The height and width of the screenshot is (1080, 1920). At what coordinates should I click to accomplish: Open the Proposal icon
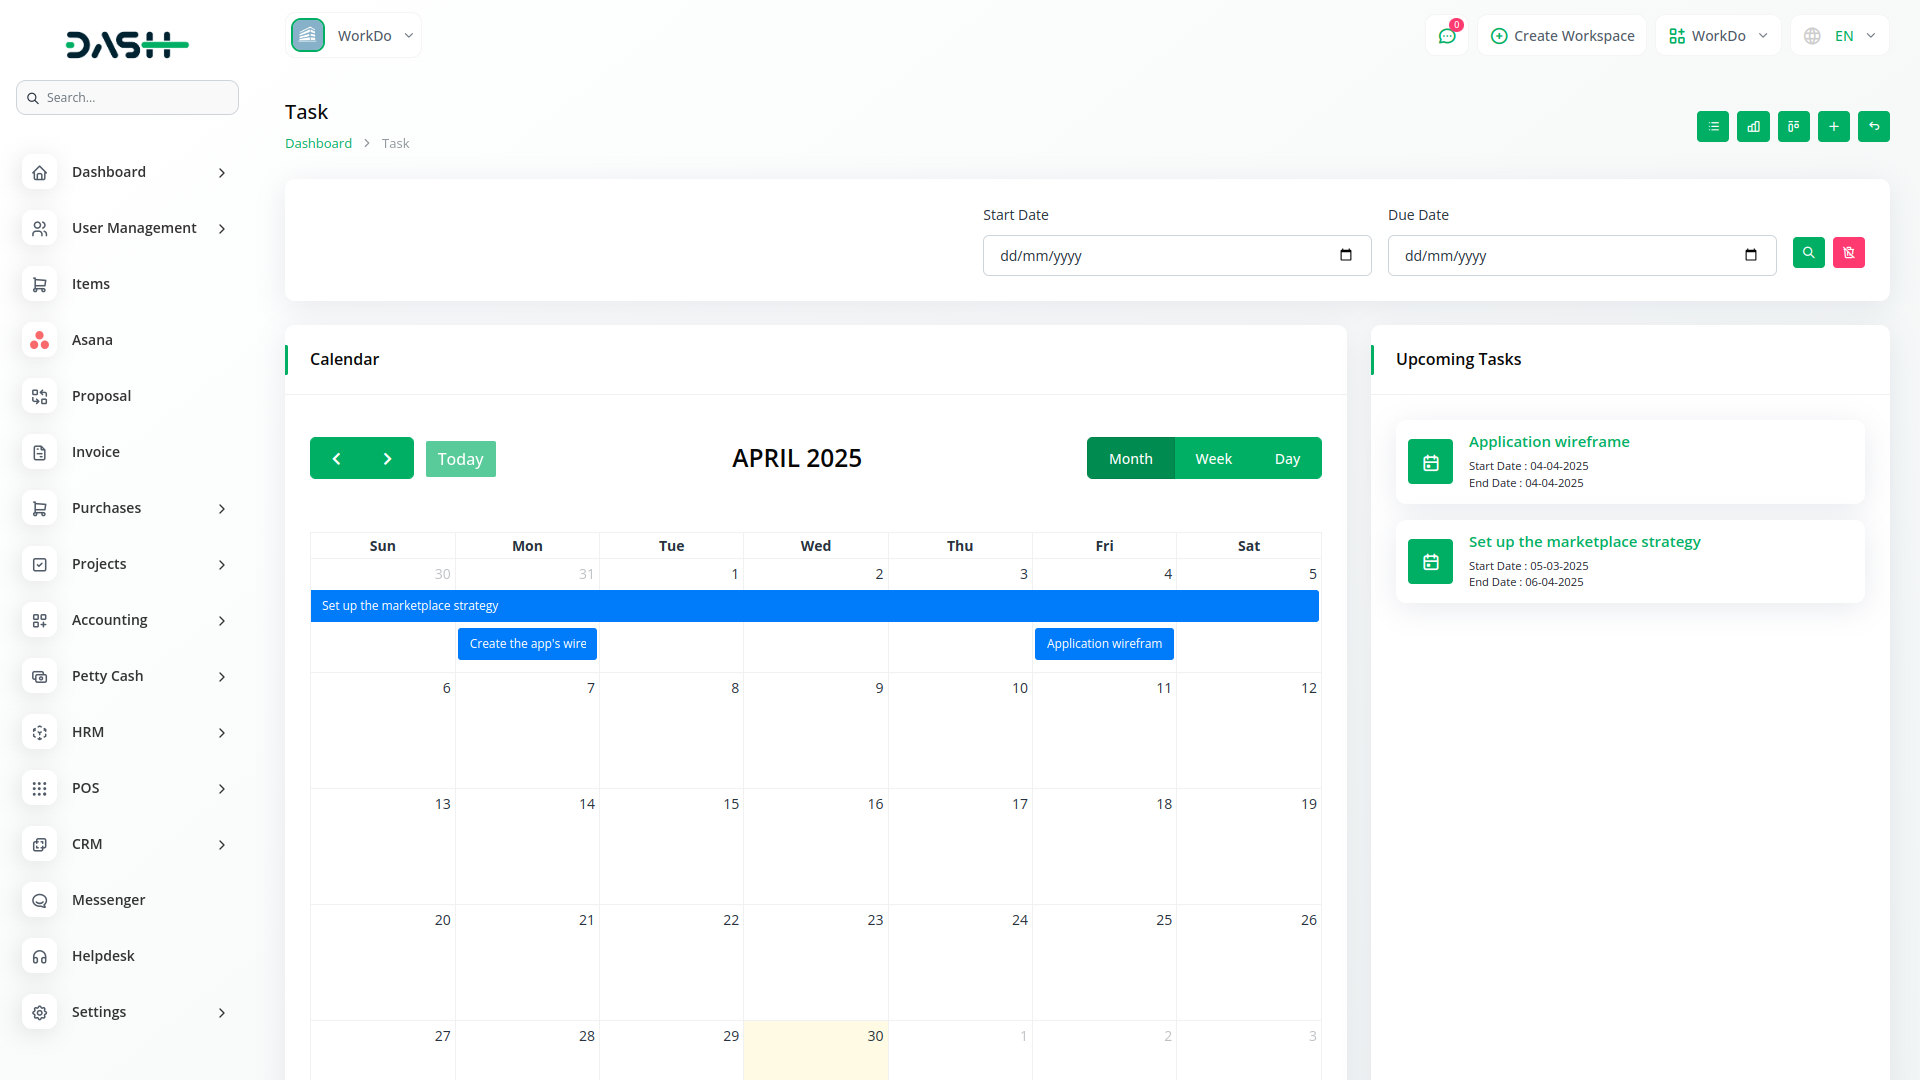tap(39, 396)
